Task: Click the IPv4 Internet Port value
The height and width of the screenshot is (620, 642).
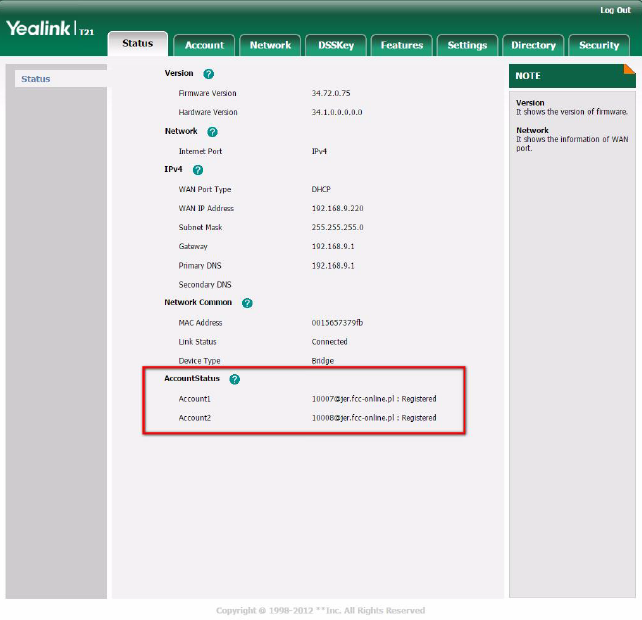Action: pos(319,151)
